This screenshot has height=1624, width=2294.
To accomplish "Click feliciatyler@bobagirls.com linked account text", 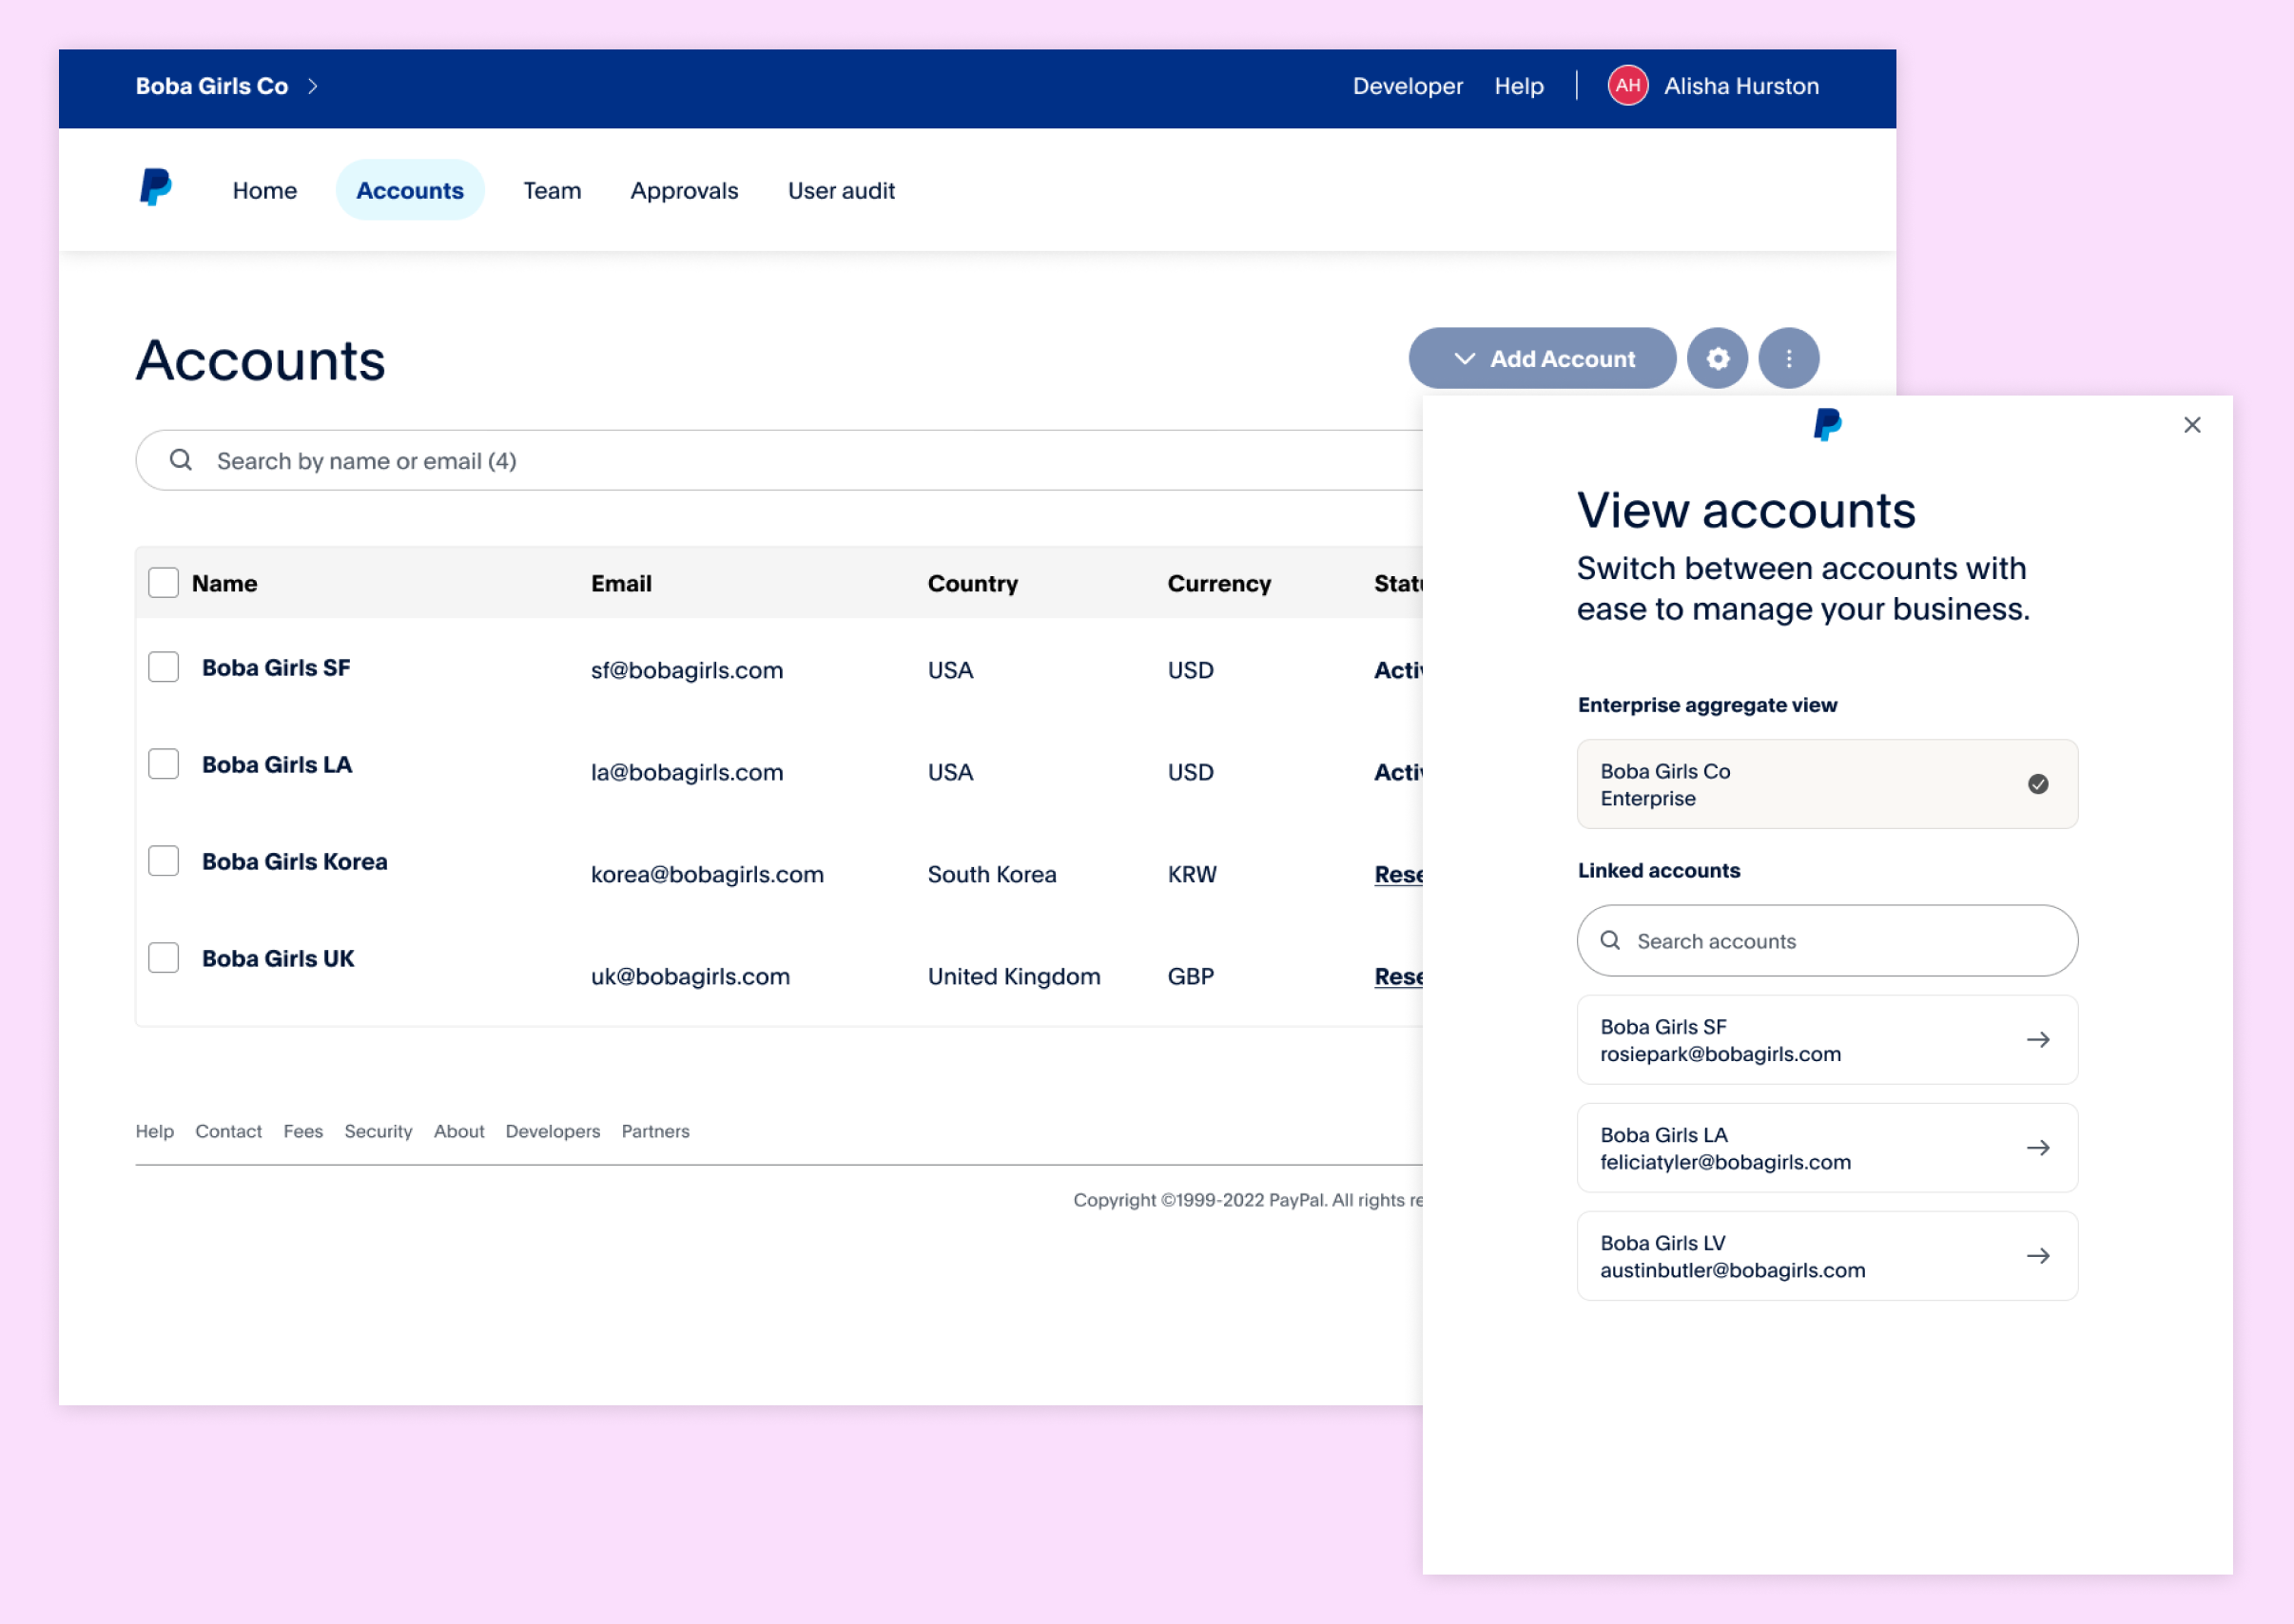I will pos(1725,1162).
